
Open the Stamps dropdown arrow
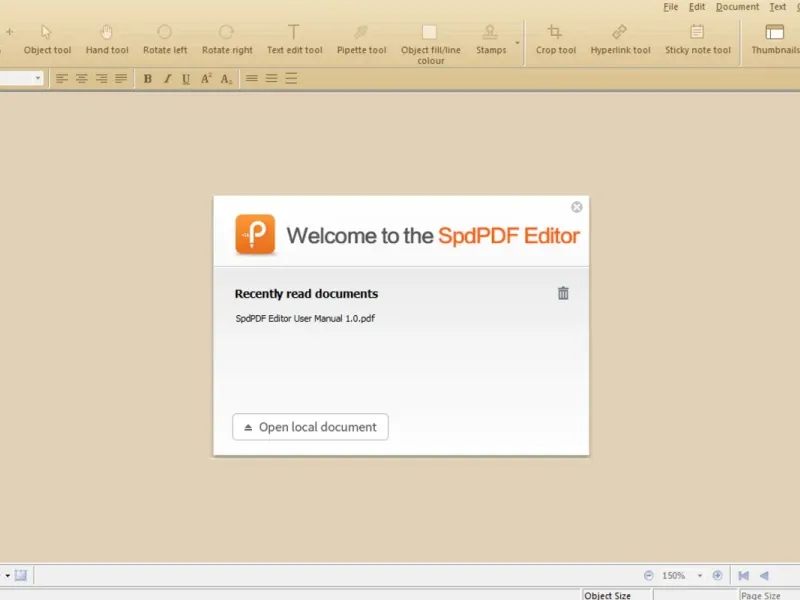click(517, 43)
